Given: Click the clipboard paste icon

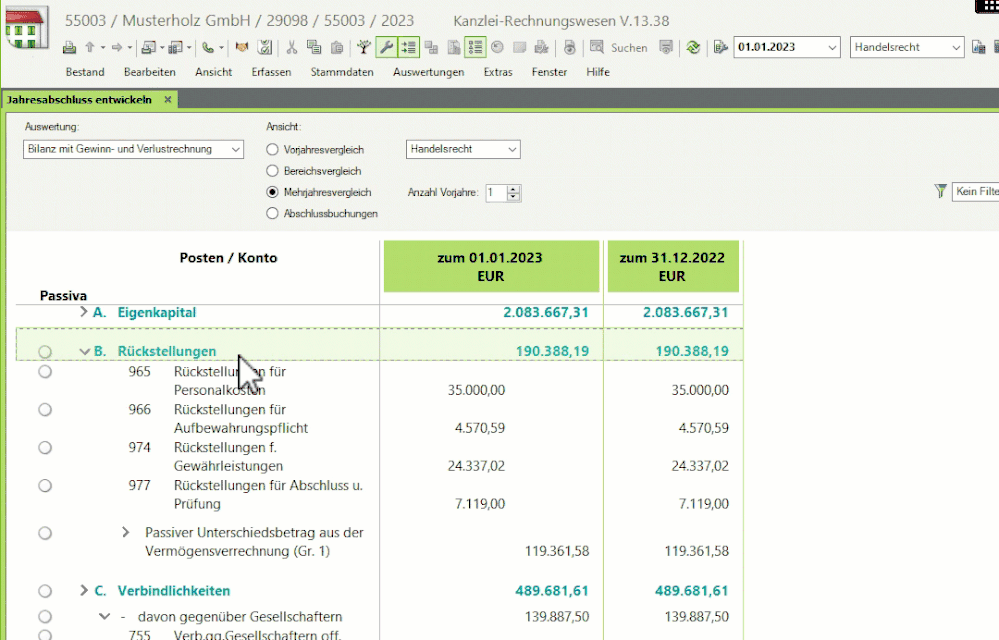Looking at the screenshot, I should coord(337,47).
